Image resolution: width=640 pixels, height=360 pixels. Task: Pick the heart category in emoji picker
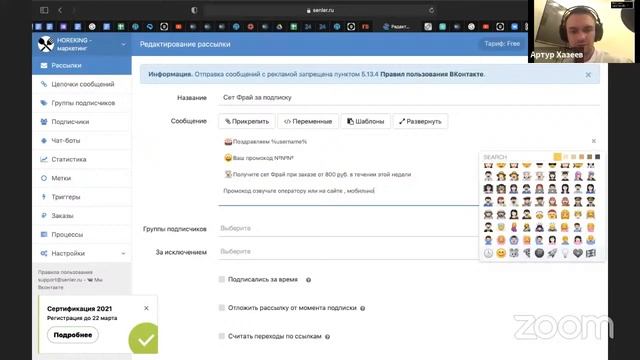(578, 253)
